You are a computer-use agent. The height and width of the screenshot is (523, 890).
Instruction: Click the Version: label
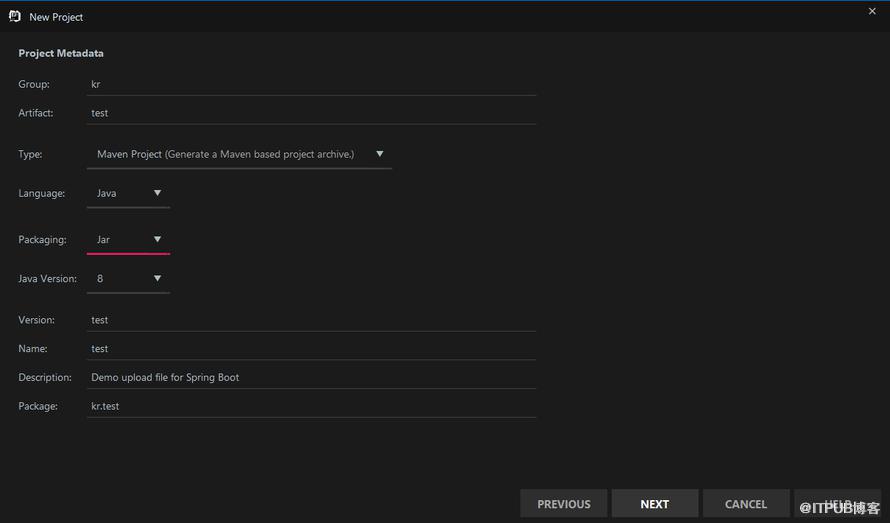point(36,320)
